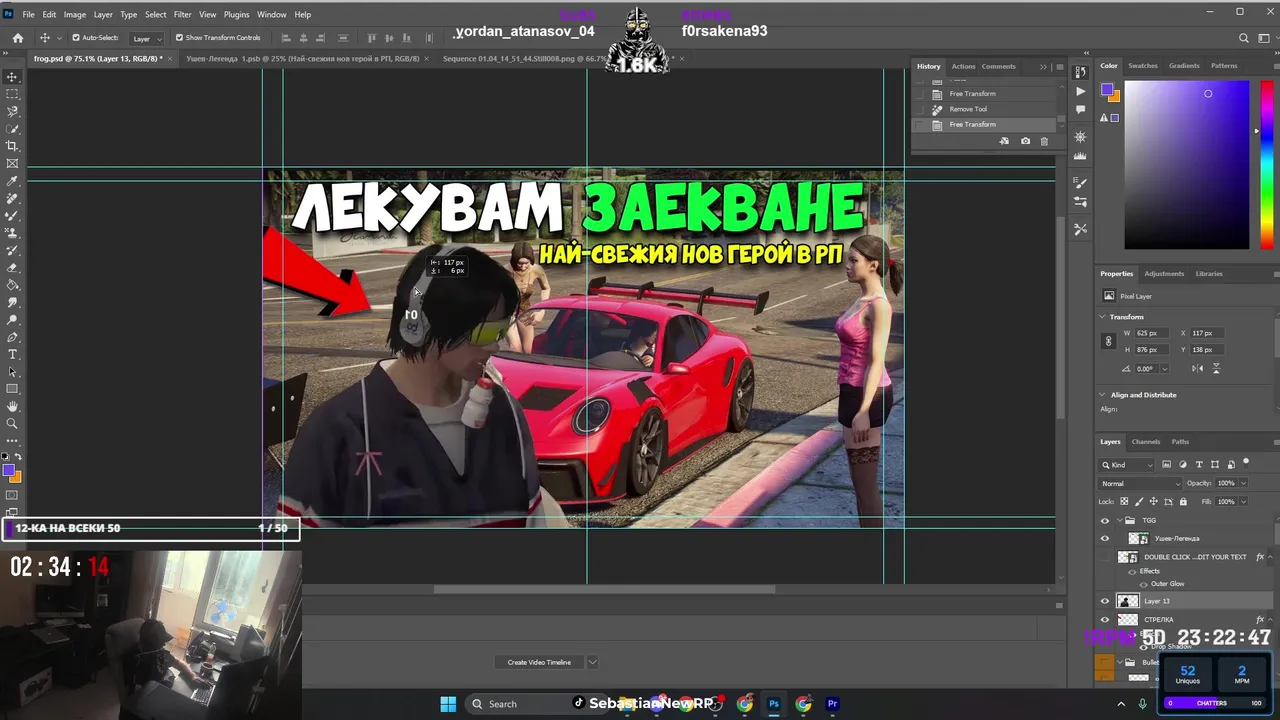The height and width of the screenshot is (720, 1280).
Task: Create new snapshot in History panel
Action: pyautogui.click(x=1025, y=141)
